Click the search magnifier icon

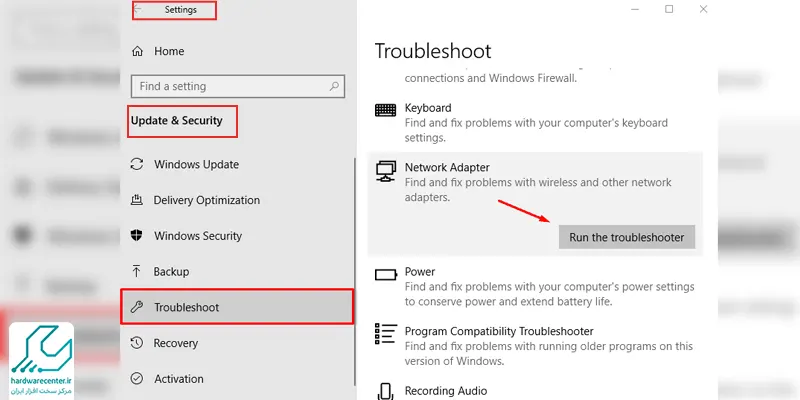(334, 86)
